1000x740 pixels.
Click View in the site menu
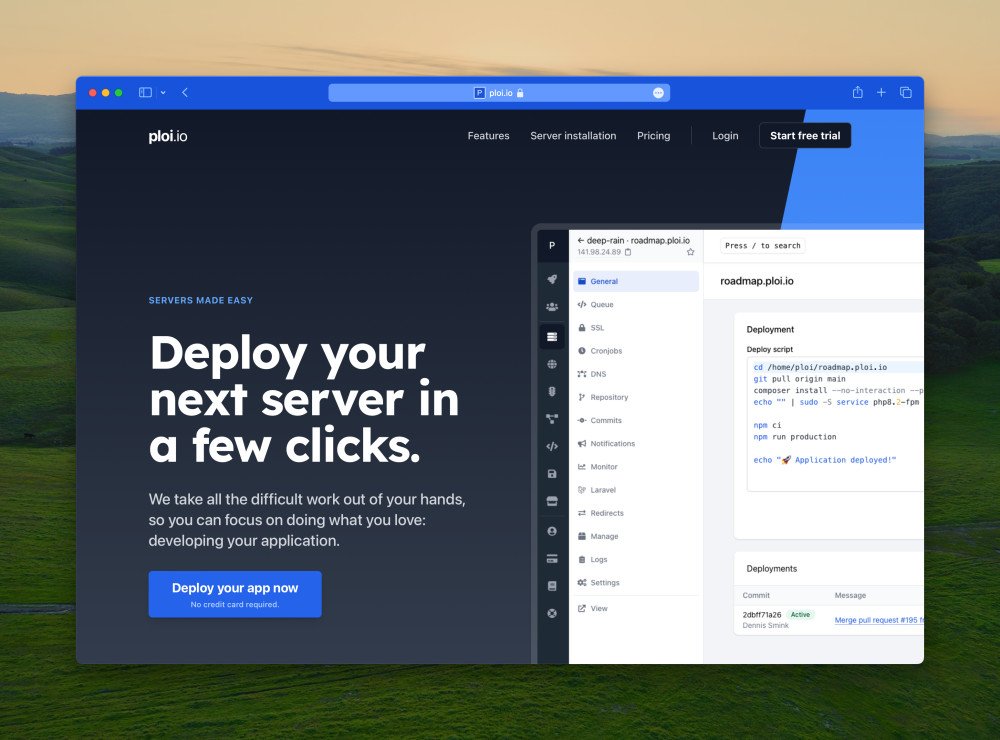tap(636, 609)
